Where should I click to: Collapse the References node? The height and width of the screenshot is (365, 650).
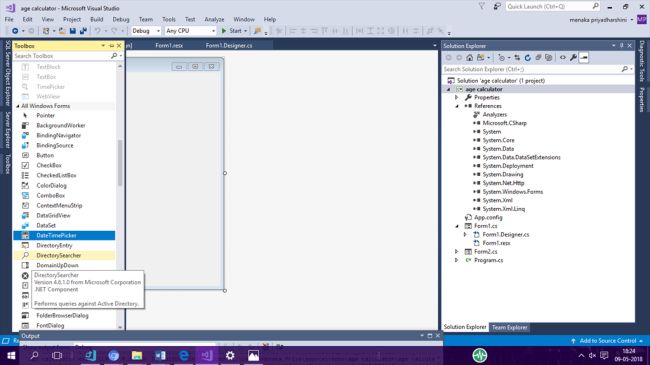pos(457,106)
